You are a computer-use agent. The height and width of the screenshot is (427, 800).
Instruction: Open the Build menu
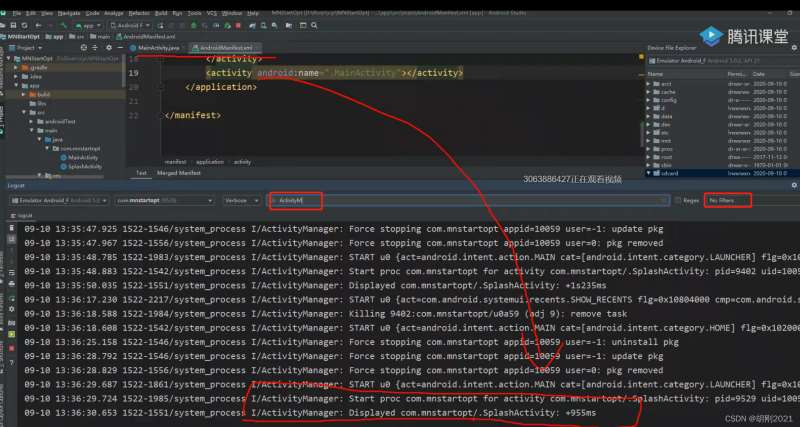point(161,13)
